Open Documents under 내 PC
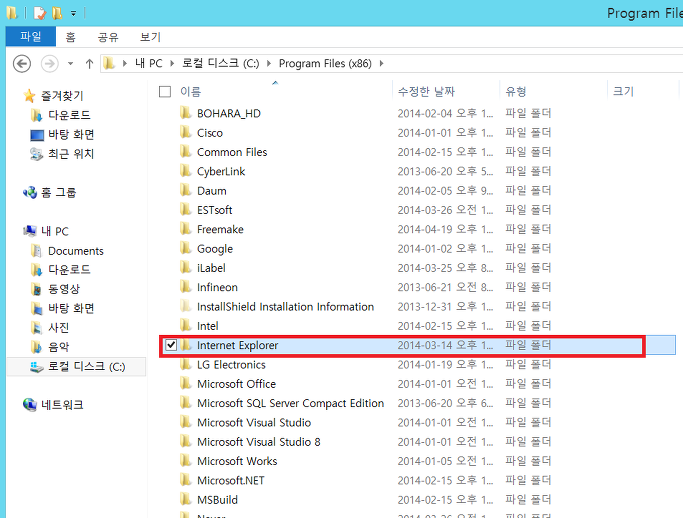 [76, 251]
